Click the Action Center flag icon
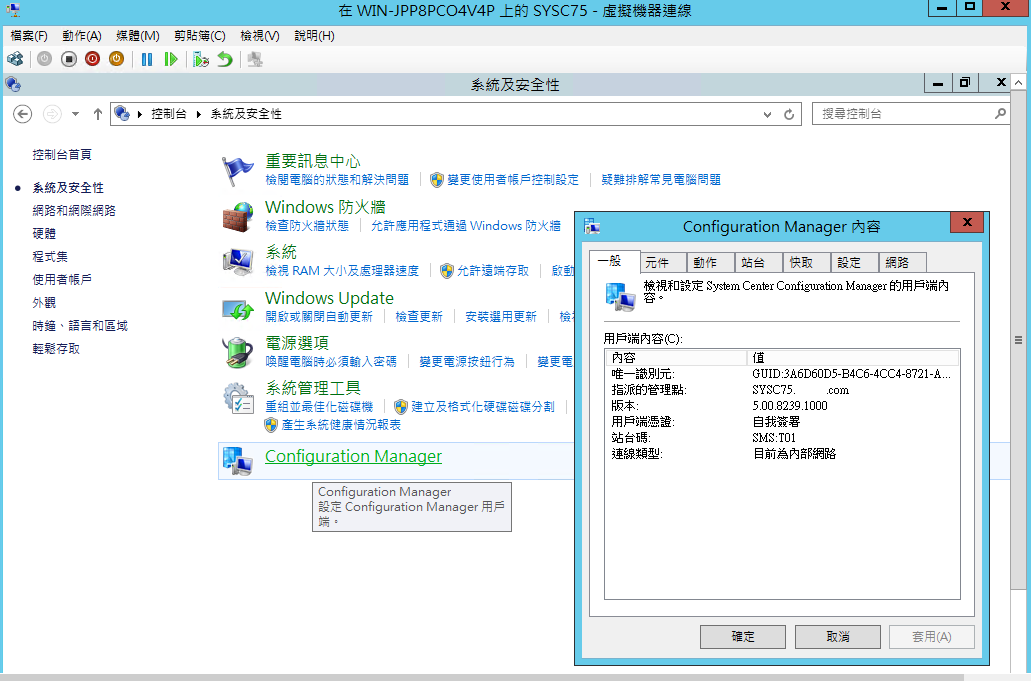 [x=237, y=171]
